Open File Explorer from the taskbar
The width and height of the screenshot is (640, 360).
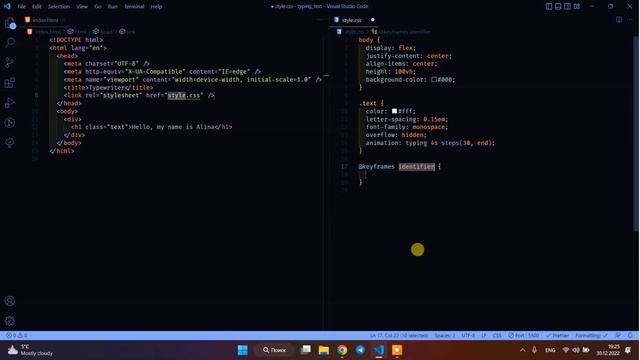pyautogui.click(x=324, y=350)
